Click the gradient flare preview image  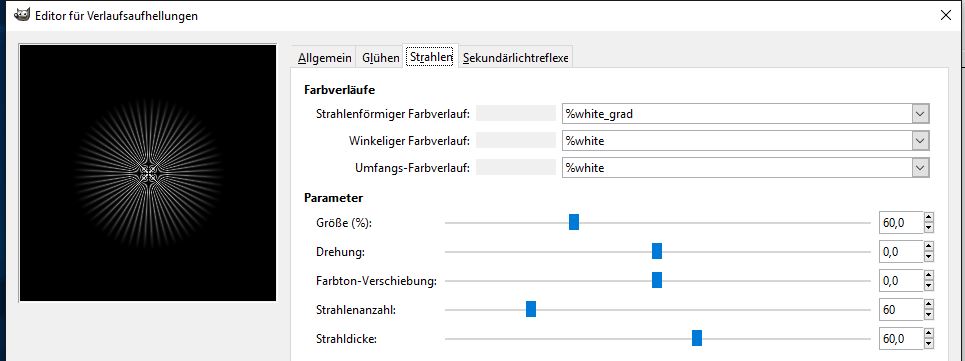coord(148,173)
